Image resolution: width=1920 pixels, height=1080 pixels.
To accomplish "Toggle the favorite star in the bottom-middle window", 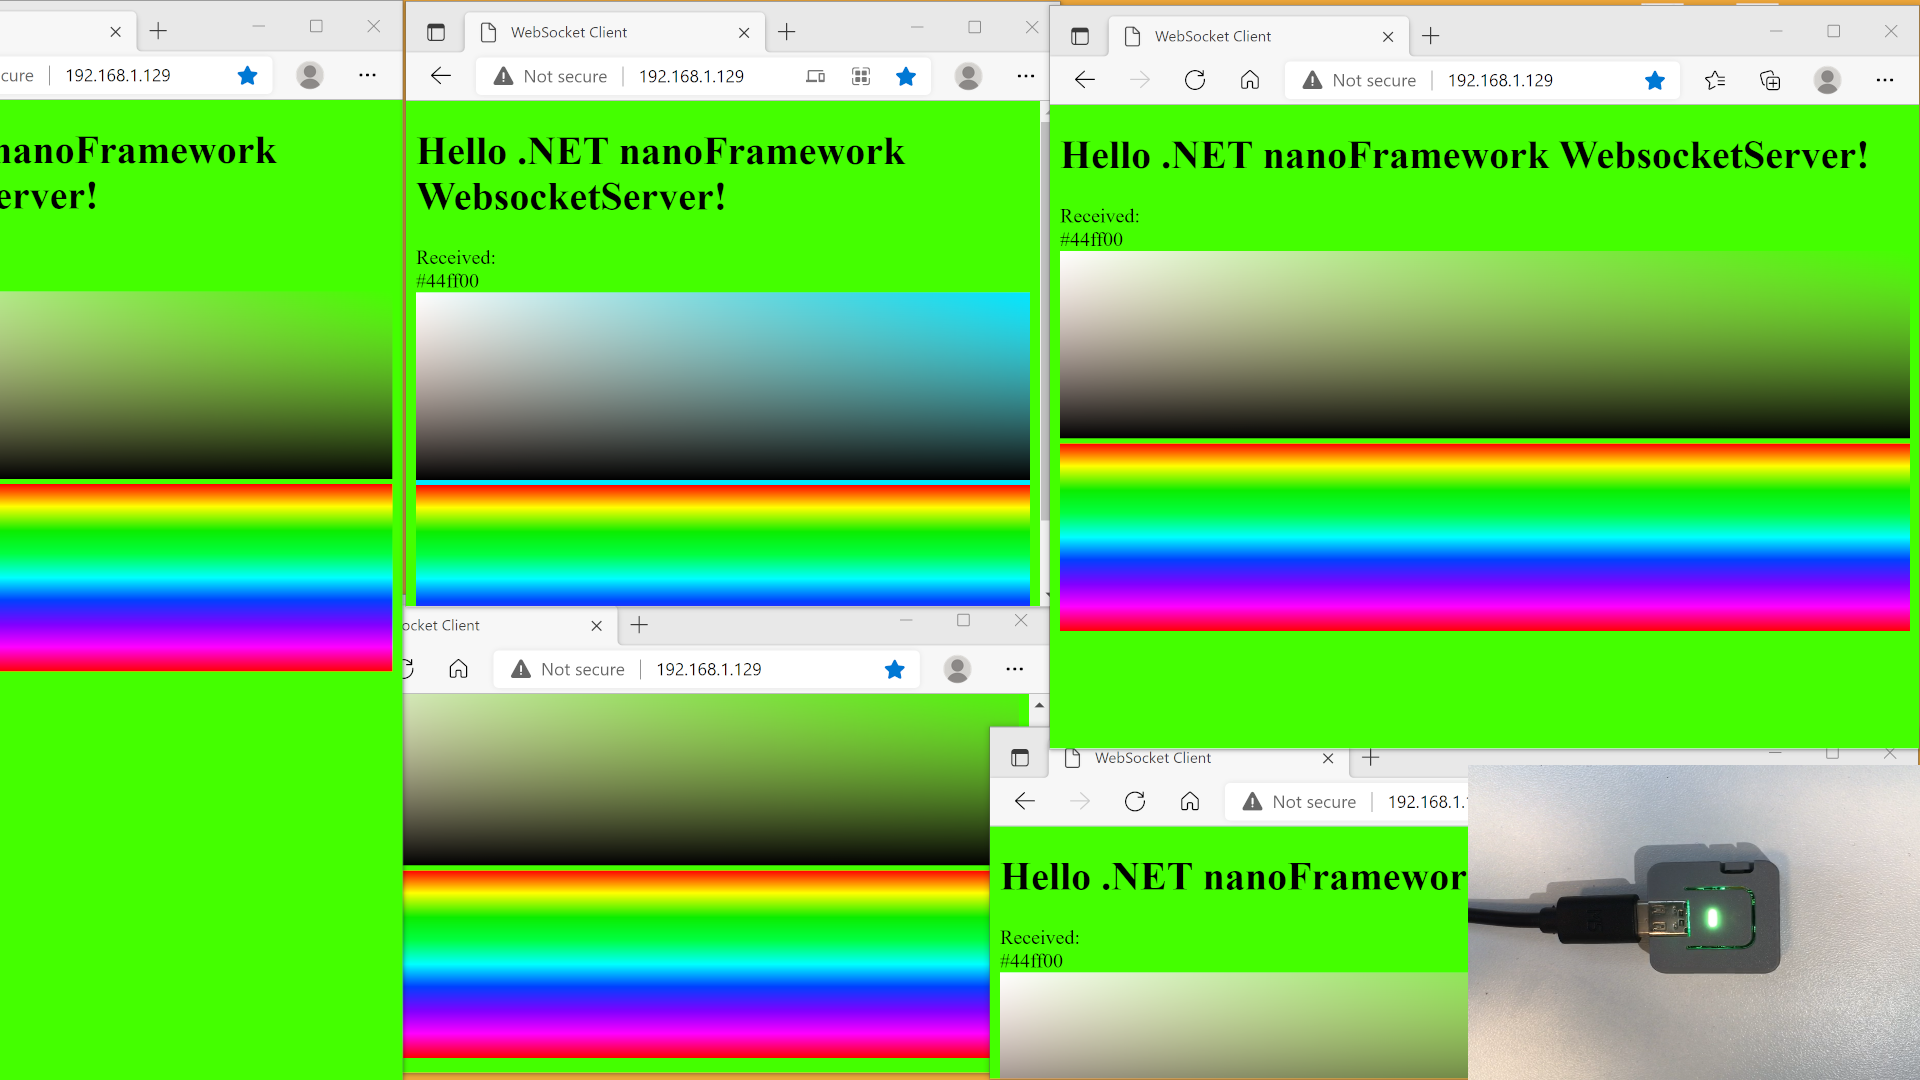I will pos(895,669).
